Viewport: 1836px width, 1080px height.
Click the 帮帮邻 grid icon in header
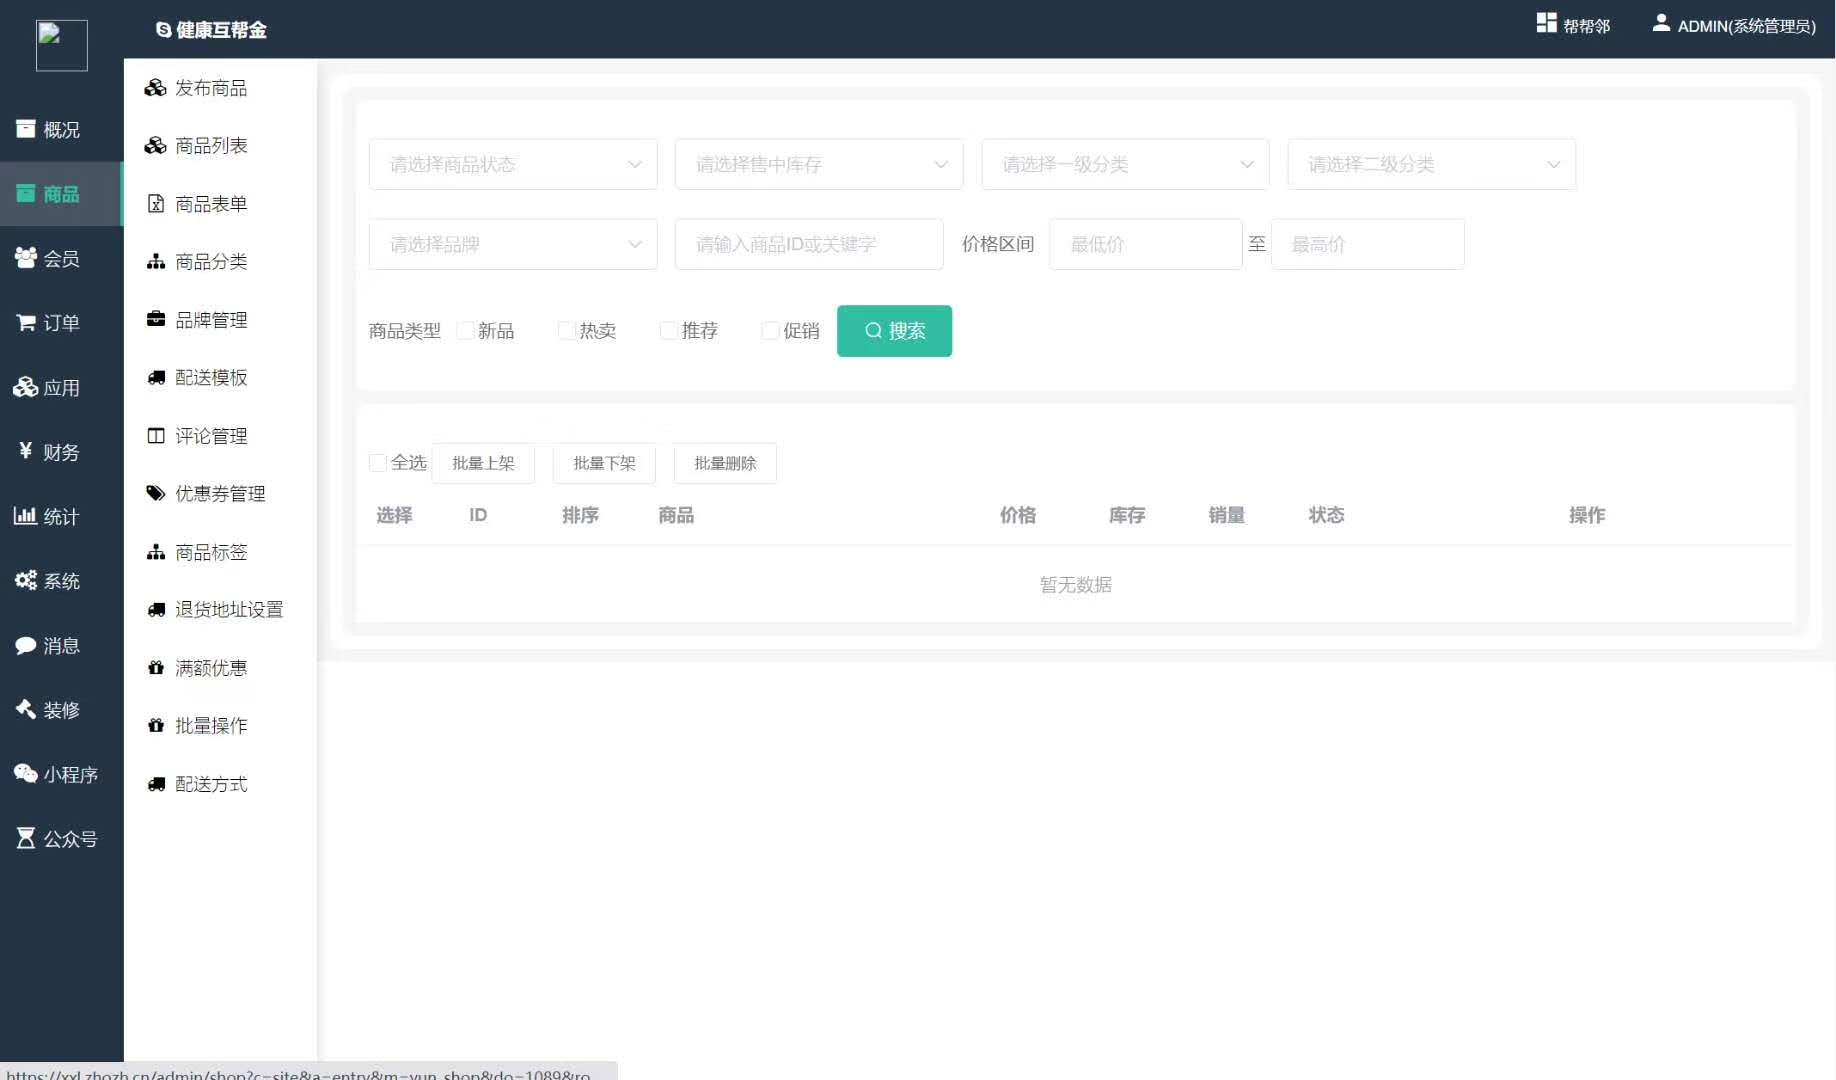(1547, 23)
